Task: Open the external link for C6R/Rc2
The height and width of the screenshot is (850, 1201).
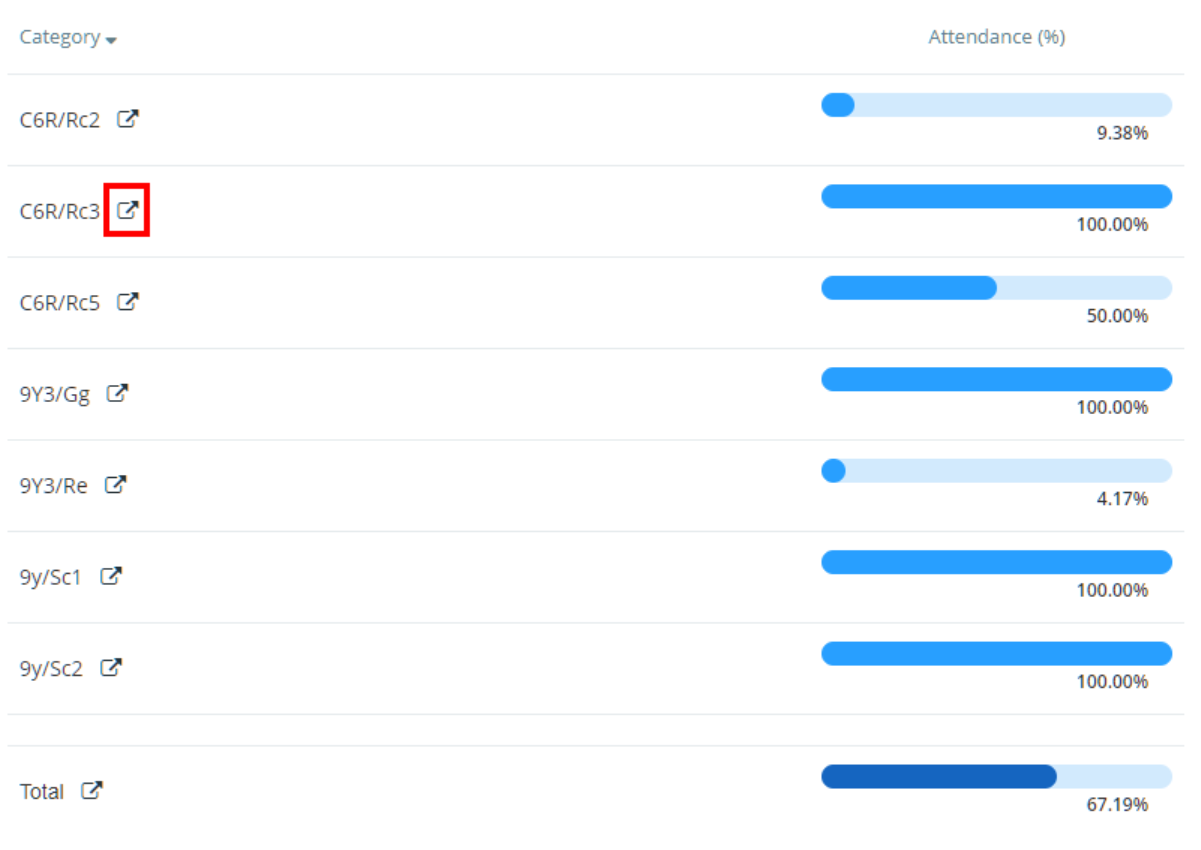Action: [x=129, y=118]
